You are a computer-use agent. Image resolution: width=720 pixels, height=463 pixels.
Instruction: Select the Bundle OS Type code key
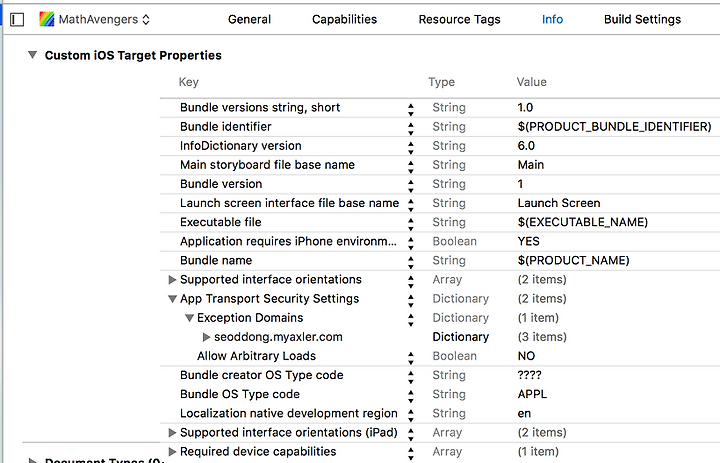(240, 394)
